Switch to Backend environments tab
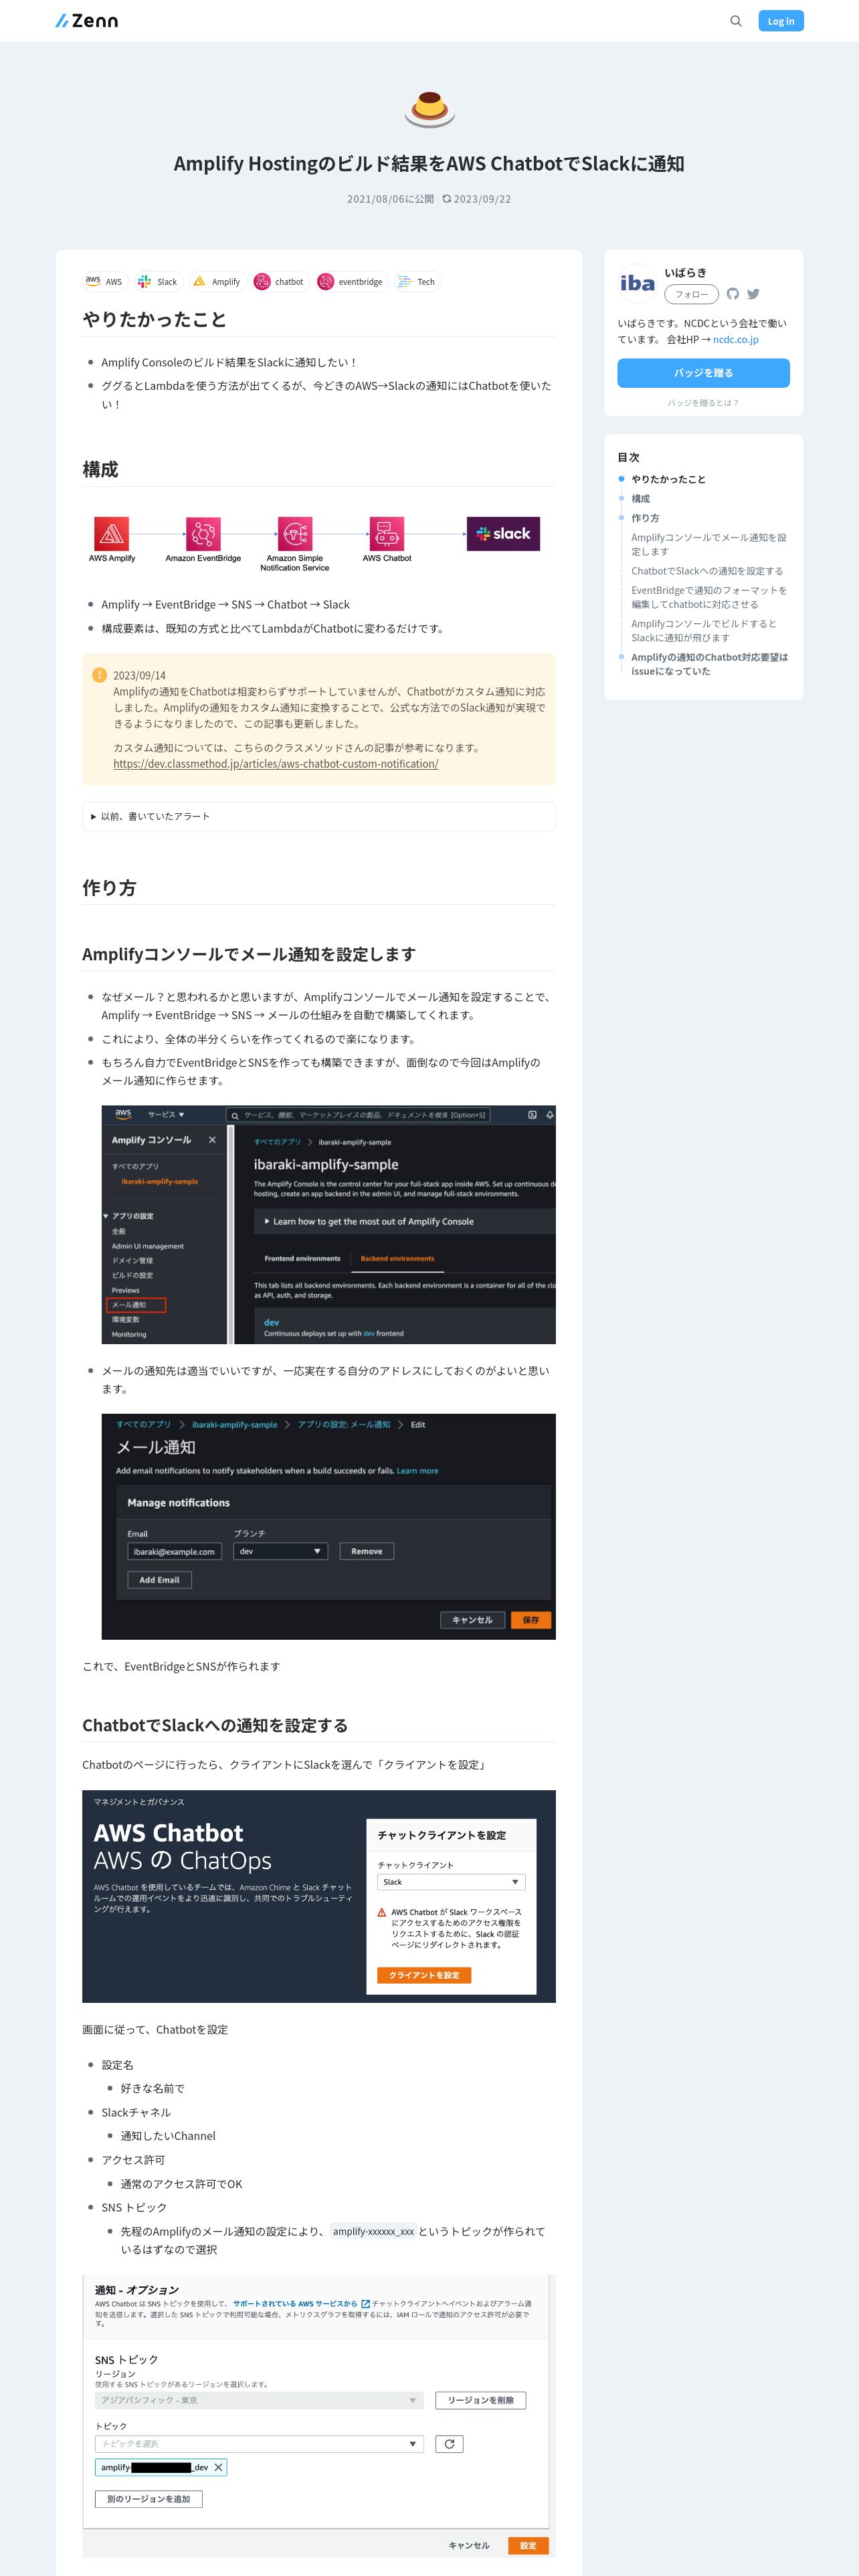 pyautogui.click(x=397, y=1258)
